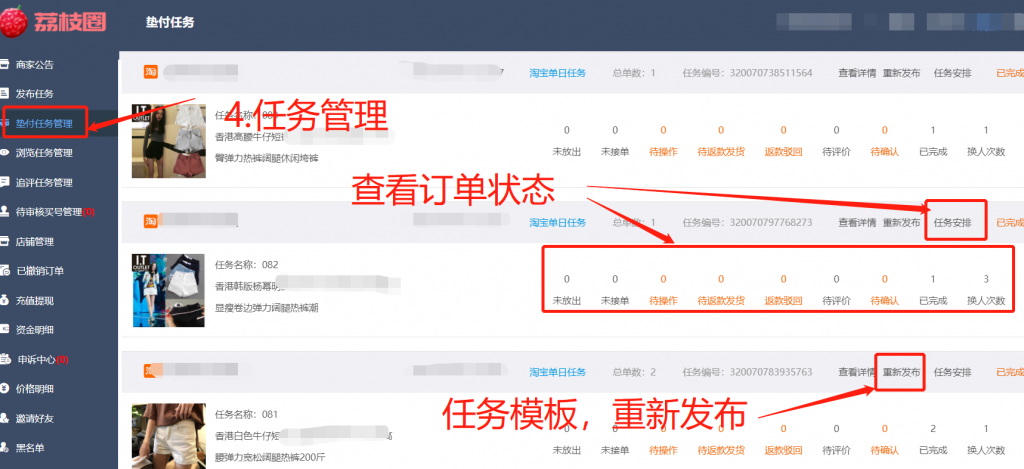This screenshot has height=469, width=1024.
Task: Click 任务名称: 081 text
Action: 247,414
